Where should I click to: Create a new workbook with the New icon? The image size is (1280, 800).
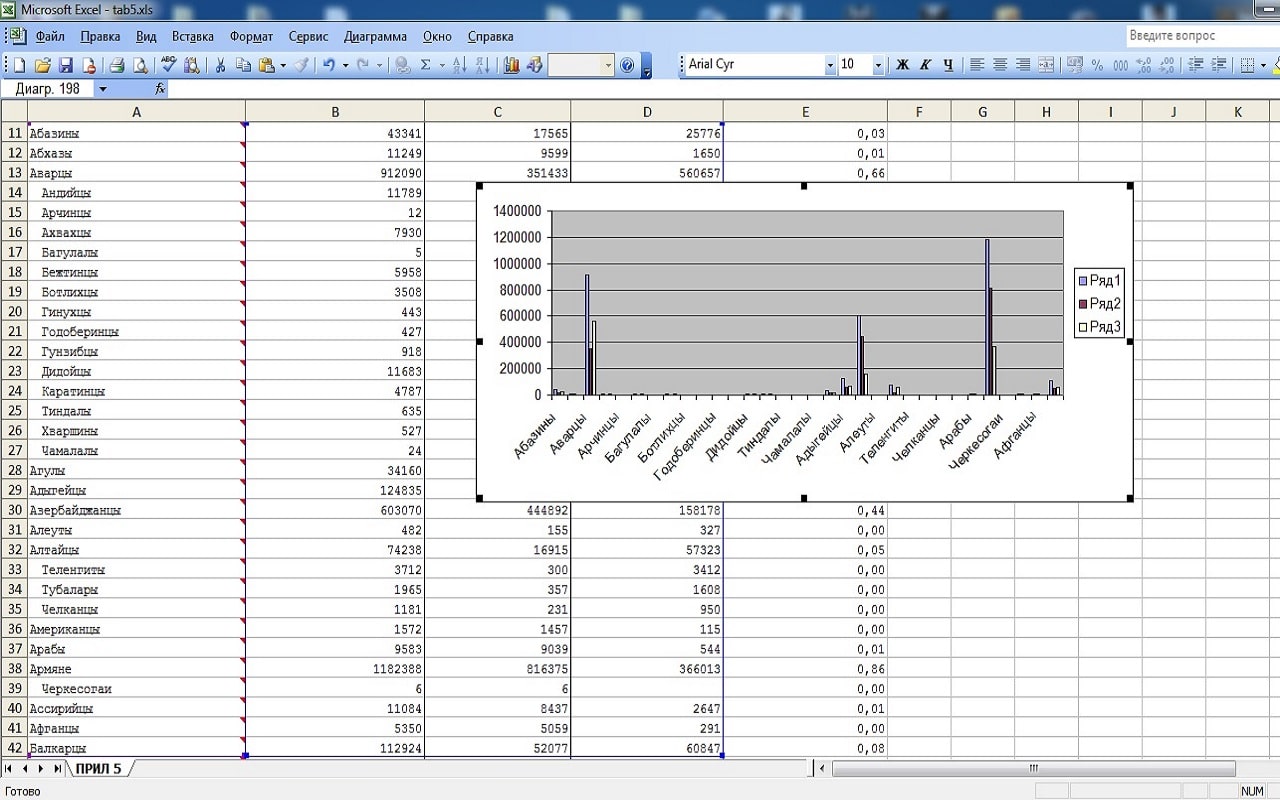tap(19, 65)
